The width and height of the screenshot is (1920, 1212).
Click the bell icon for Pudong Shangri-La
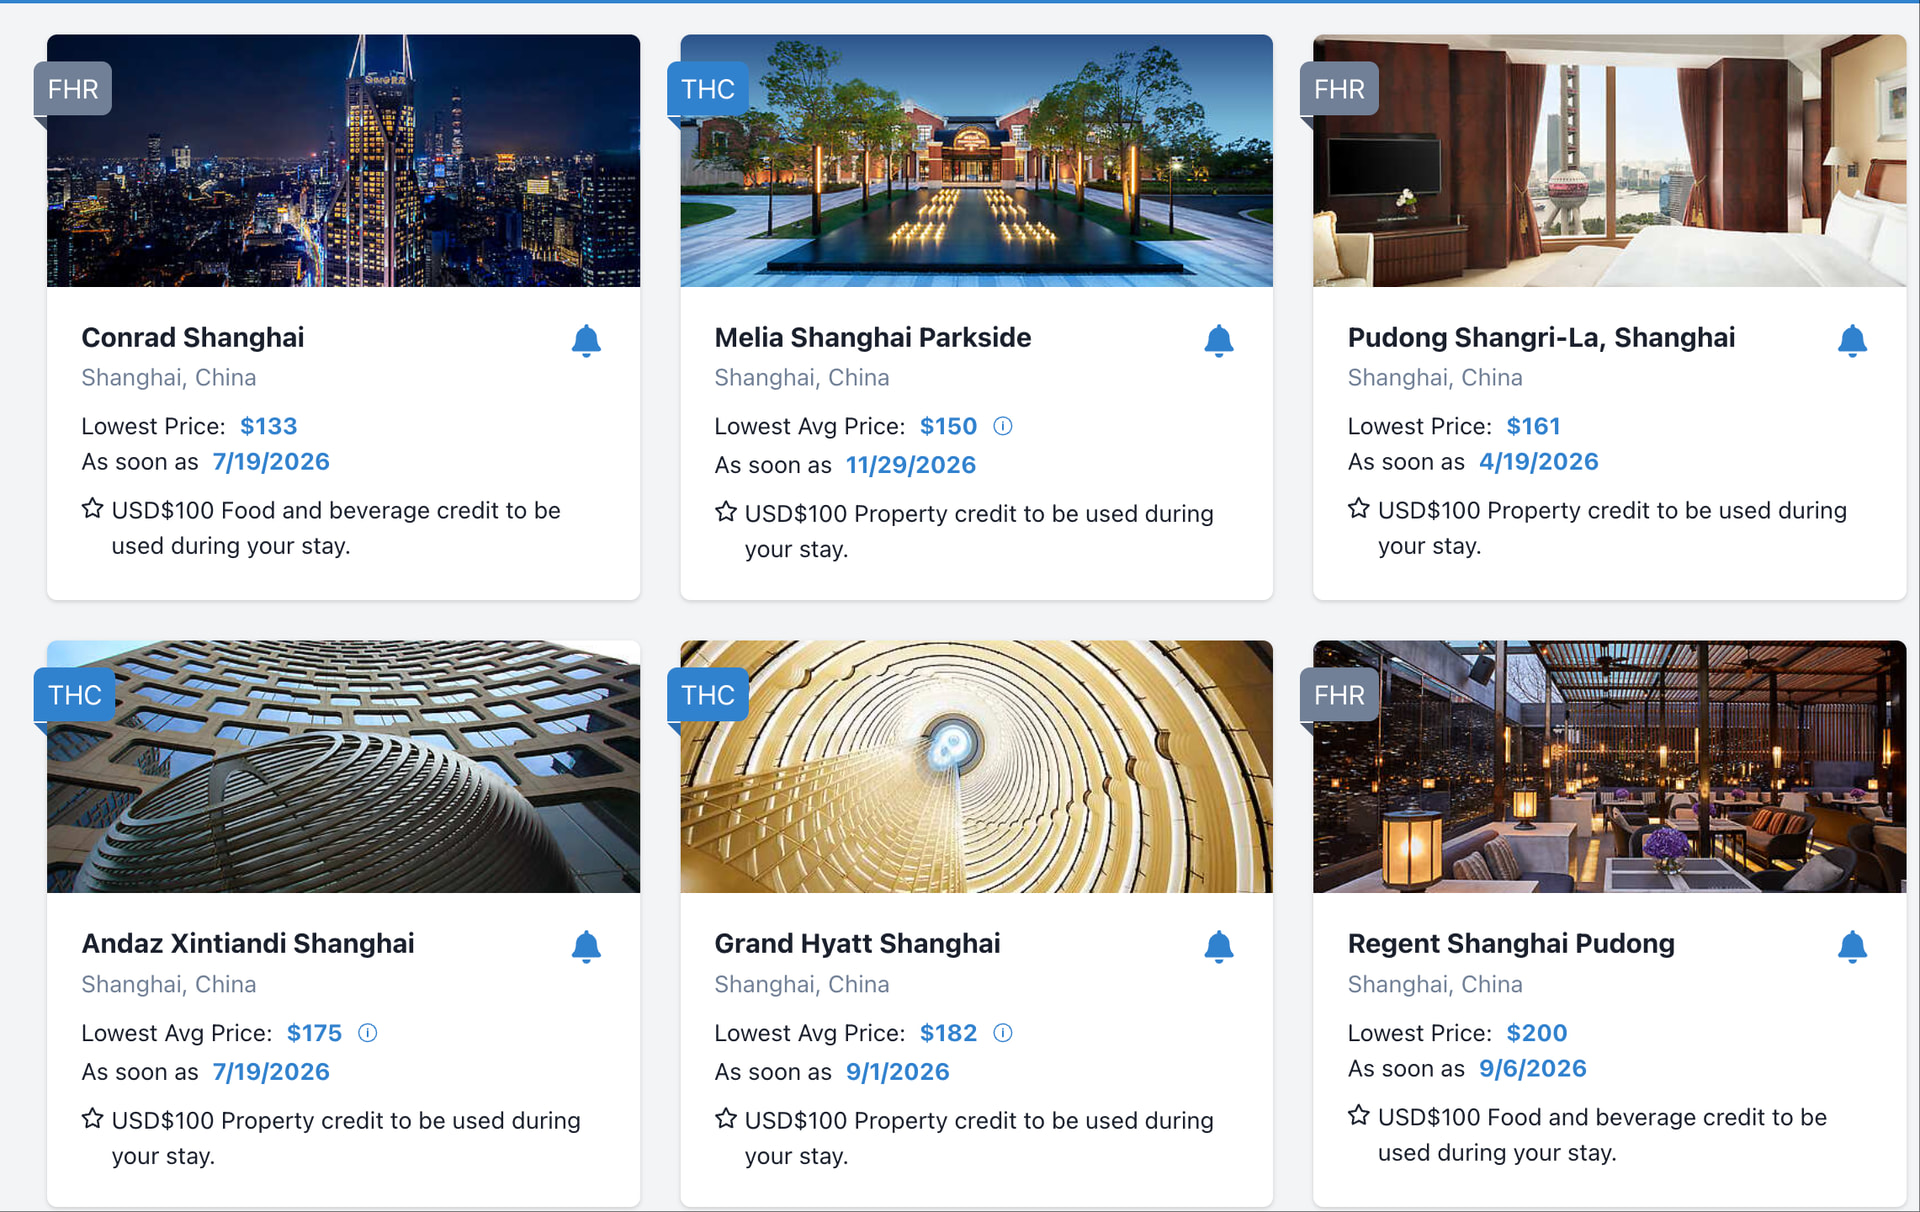[1852, 340]
